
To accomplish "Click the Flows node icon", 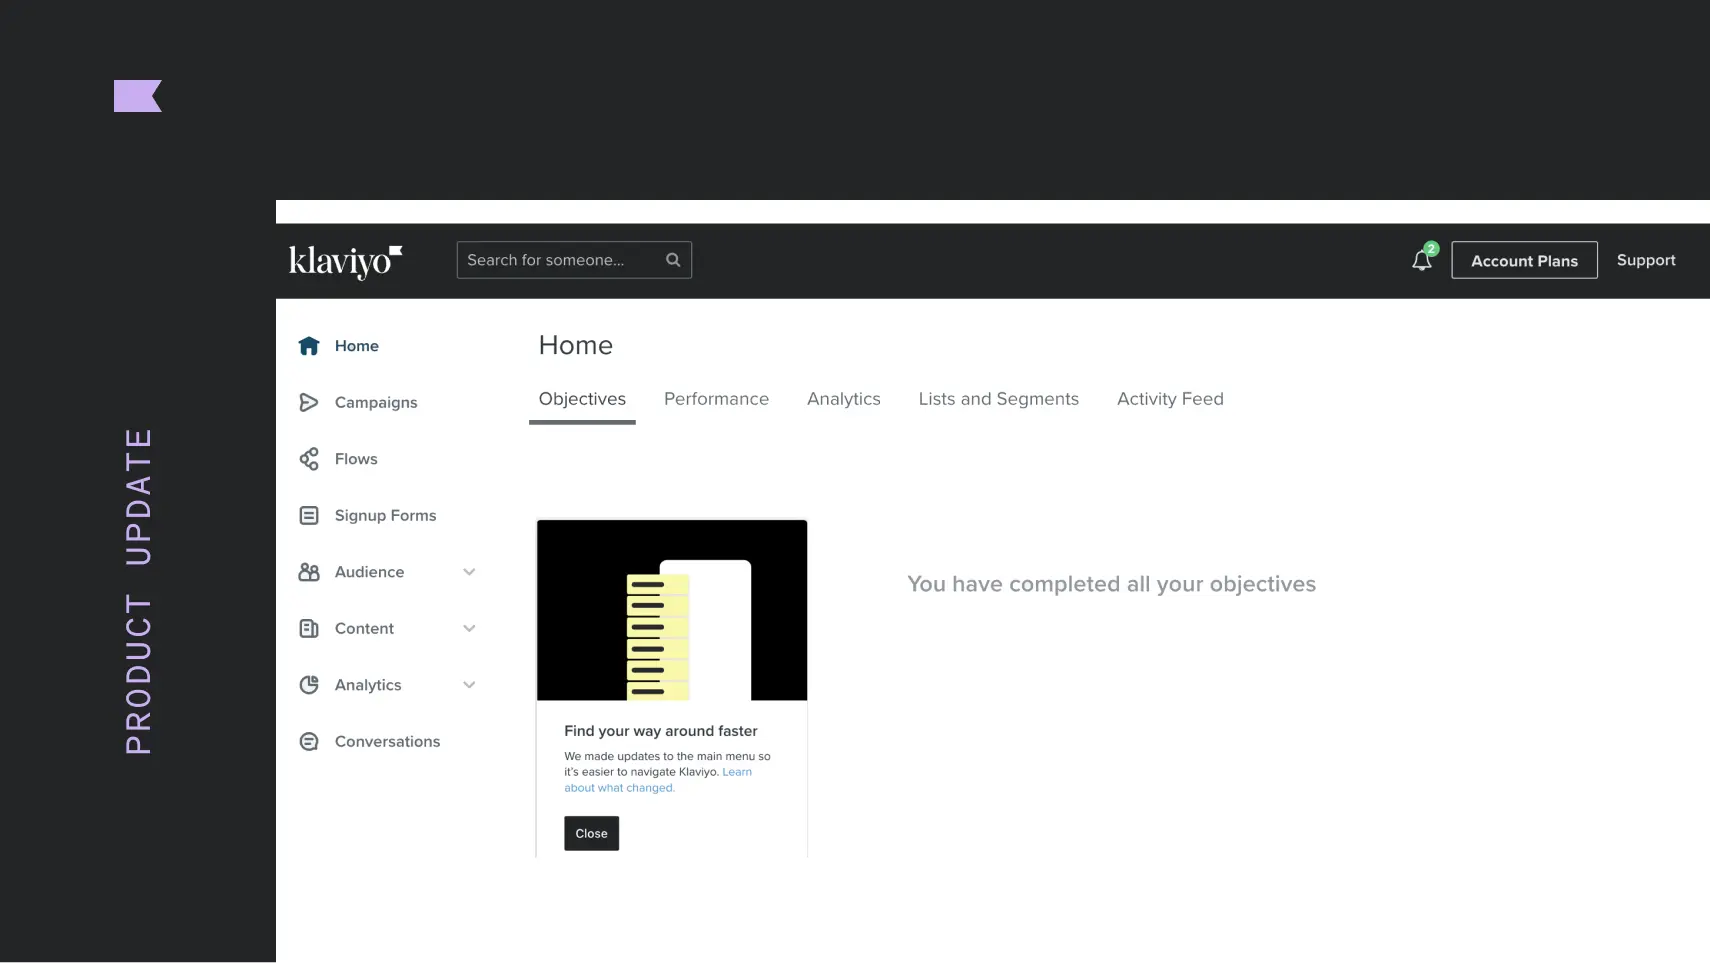I will click(x=309, y=459).
